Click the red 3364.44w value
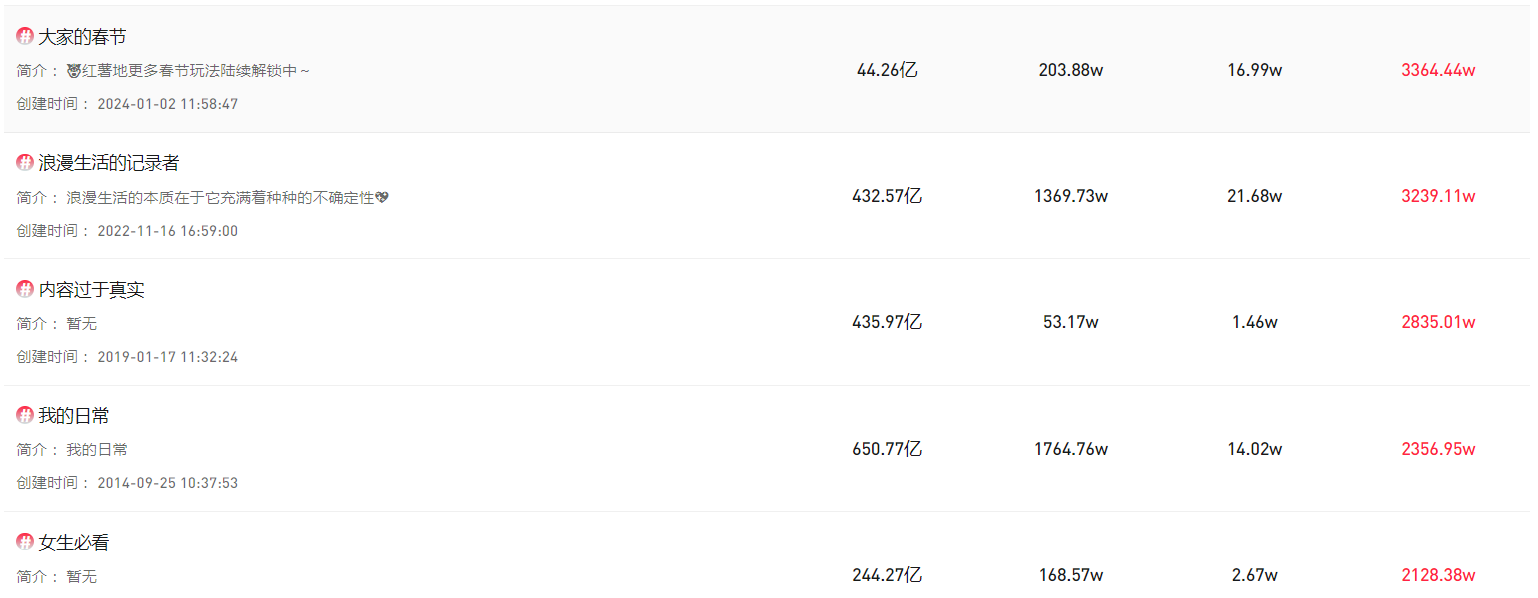Viewport: 1538px width, 598px height. tap(1438, 70)
